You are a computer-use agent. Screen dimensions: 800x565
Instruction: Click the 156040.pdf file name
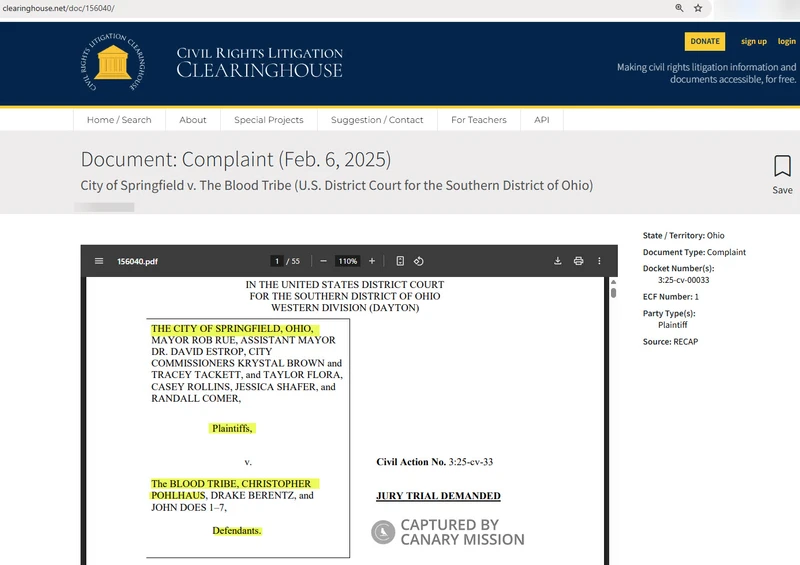(137, 261)
